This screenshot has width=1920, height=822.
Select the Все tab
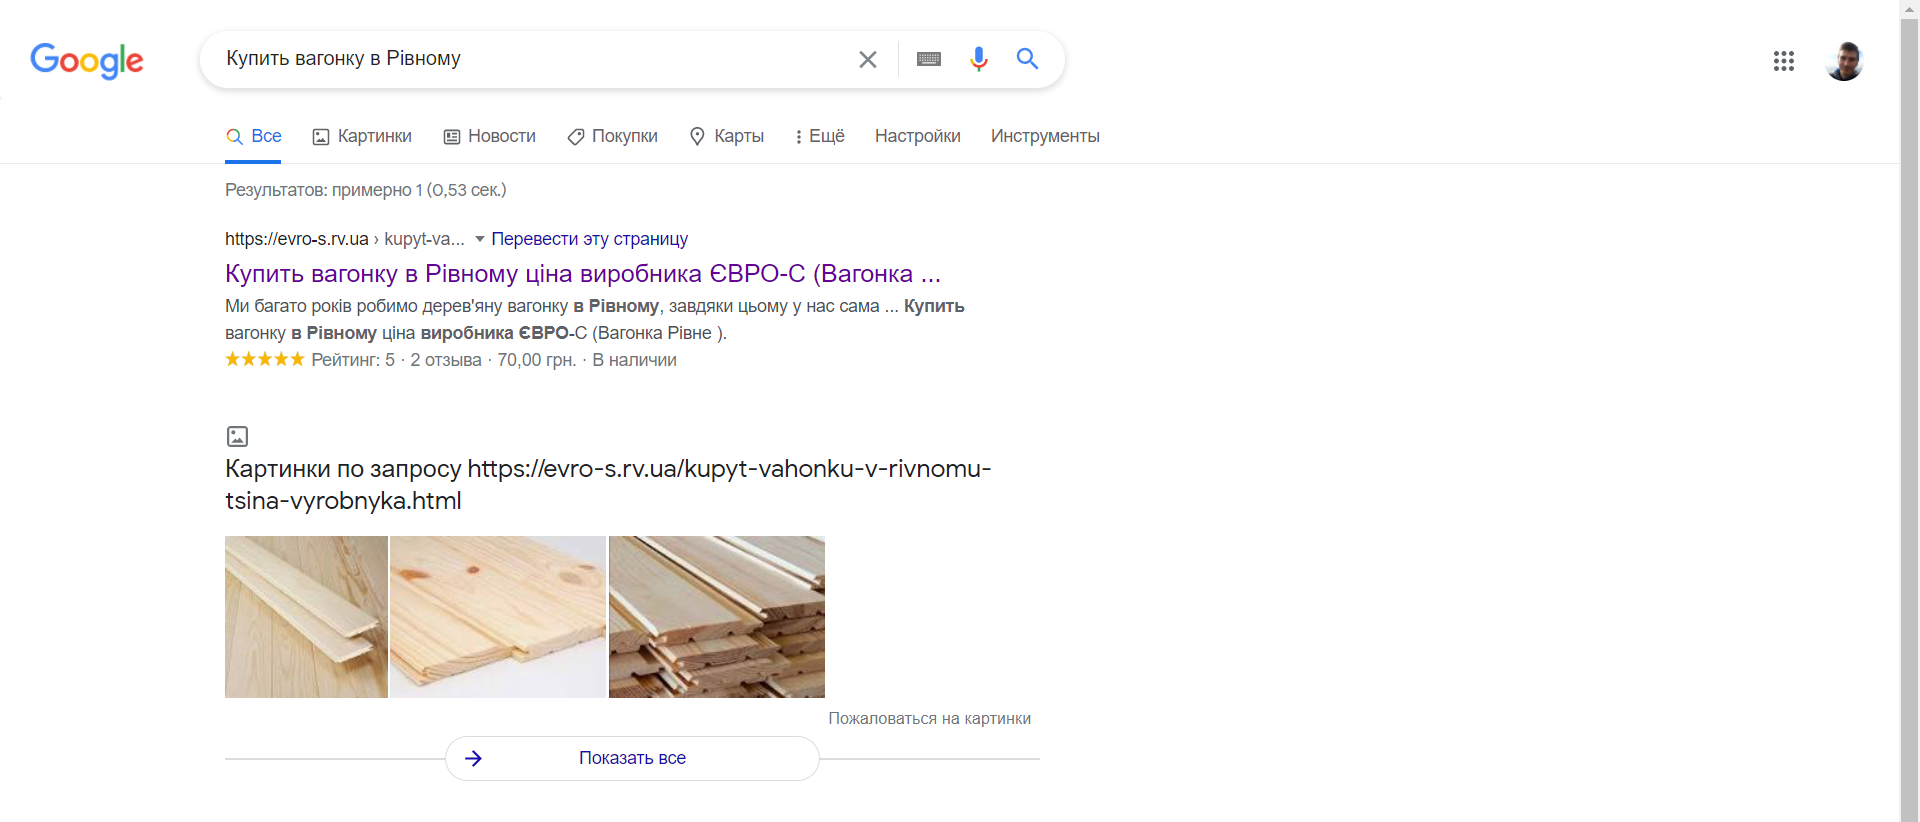click(254, 136)
